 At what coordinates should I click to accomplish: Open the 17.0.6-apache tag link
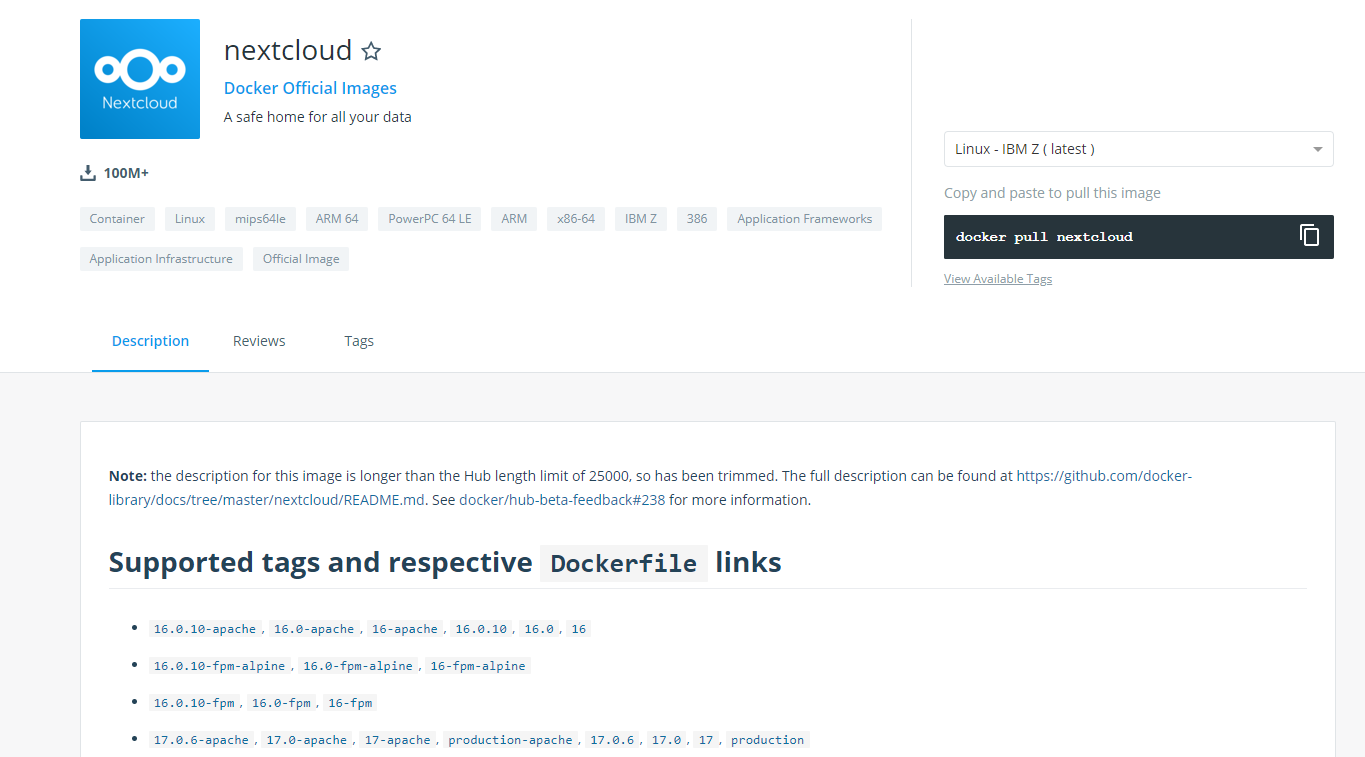201,740
